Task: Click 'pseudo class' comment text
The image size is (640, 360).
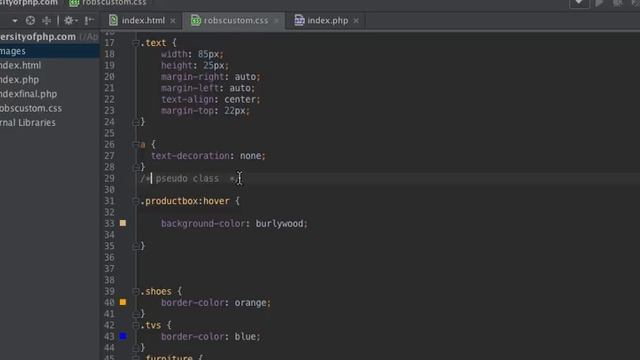Action: 187,179
